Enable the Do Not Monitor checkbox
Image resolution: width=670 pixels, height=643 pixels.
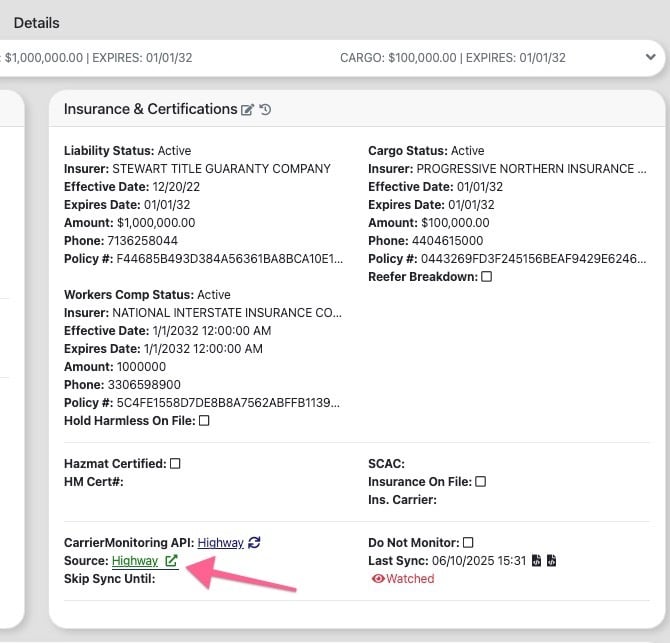pos(468,543)
